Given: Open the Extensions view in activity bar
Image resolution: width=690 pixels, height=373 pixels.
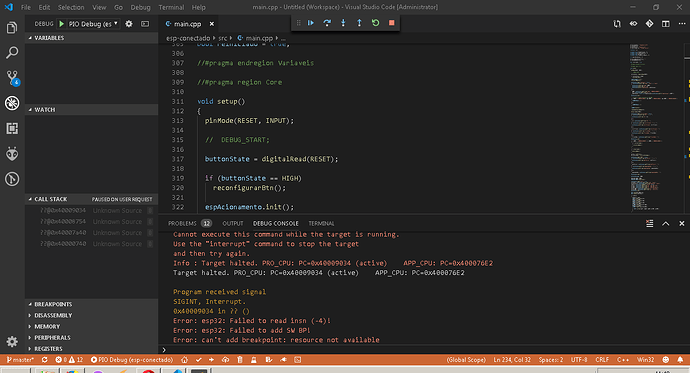Looking at the screenshot, I should (x=12, y=128).
